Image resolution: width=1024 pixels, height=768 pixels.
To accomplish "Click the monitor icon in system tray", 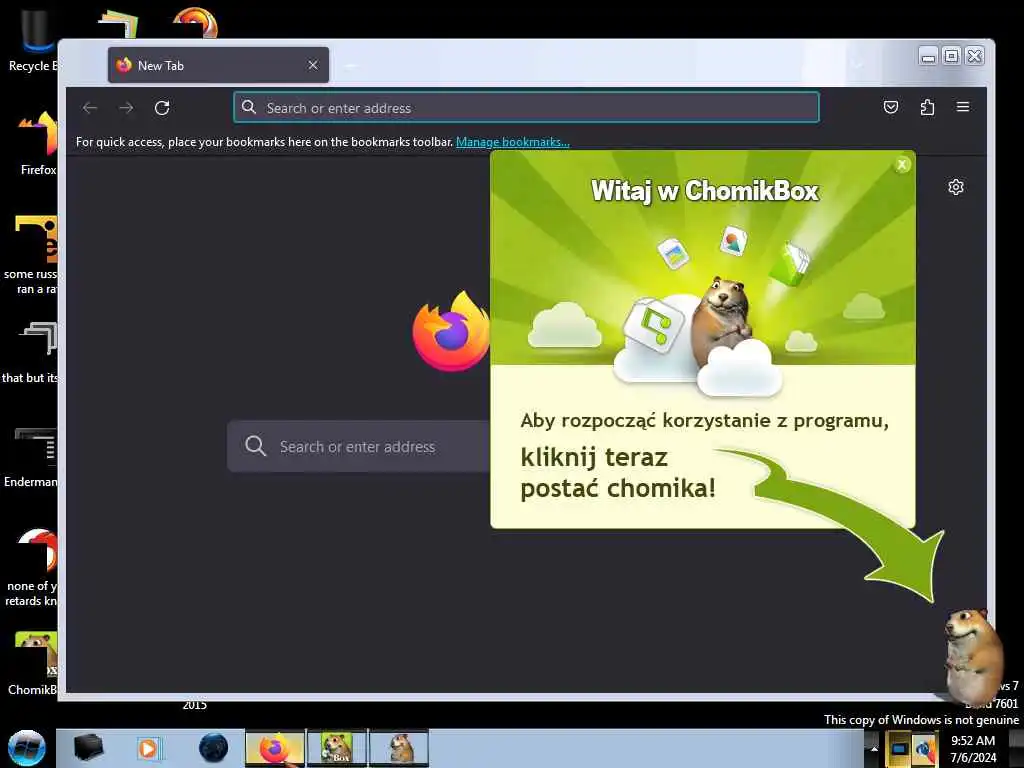I will pos(900,749).
